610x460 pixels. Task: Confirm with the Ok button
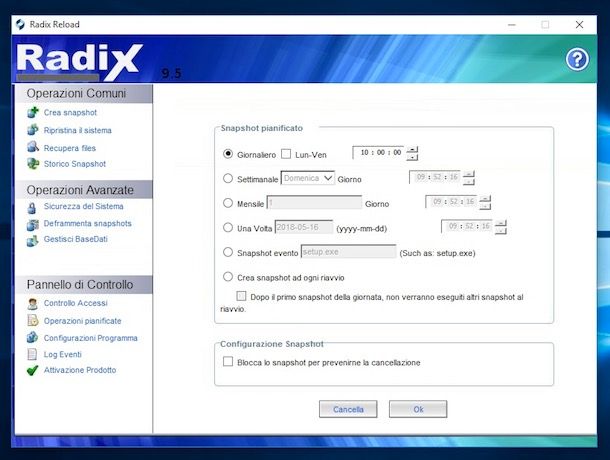(x=418, y=409)
